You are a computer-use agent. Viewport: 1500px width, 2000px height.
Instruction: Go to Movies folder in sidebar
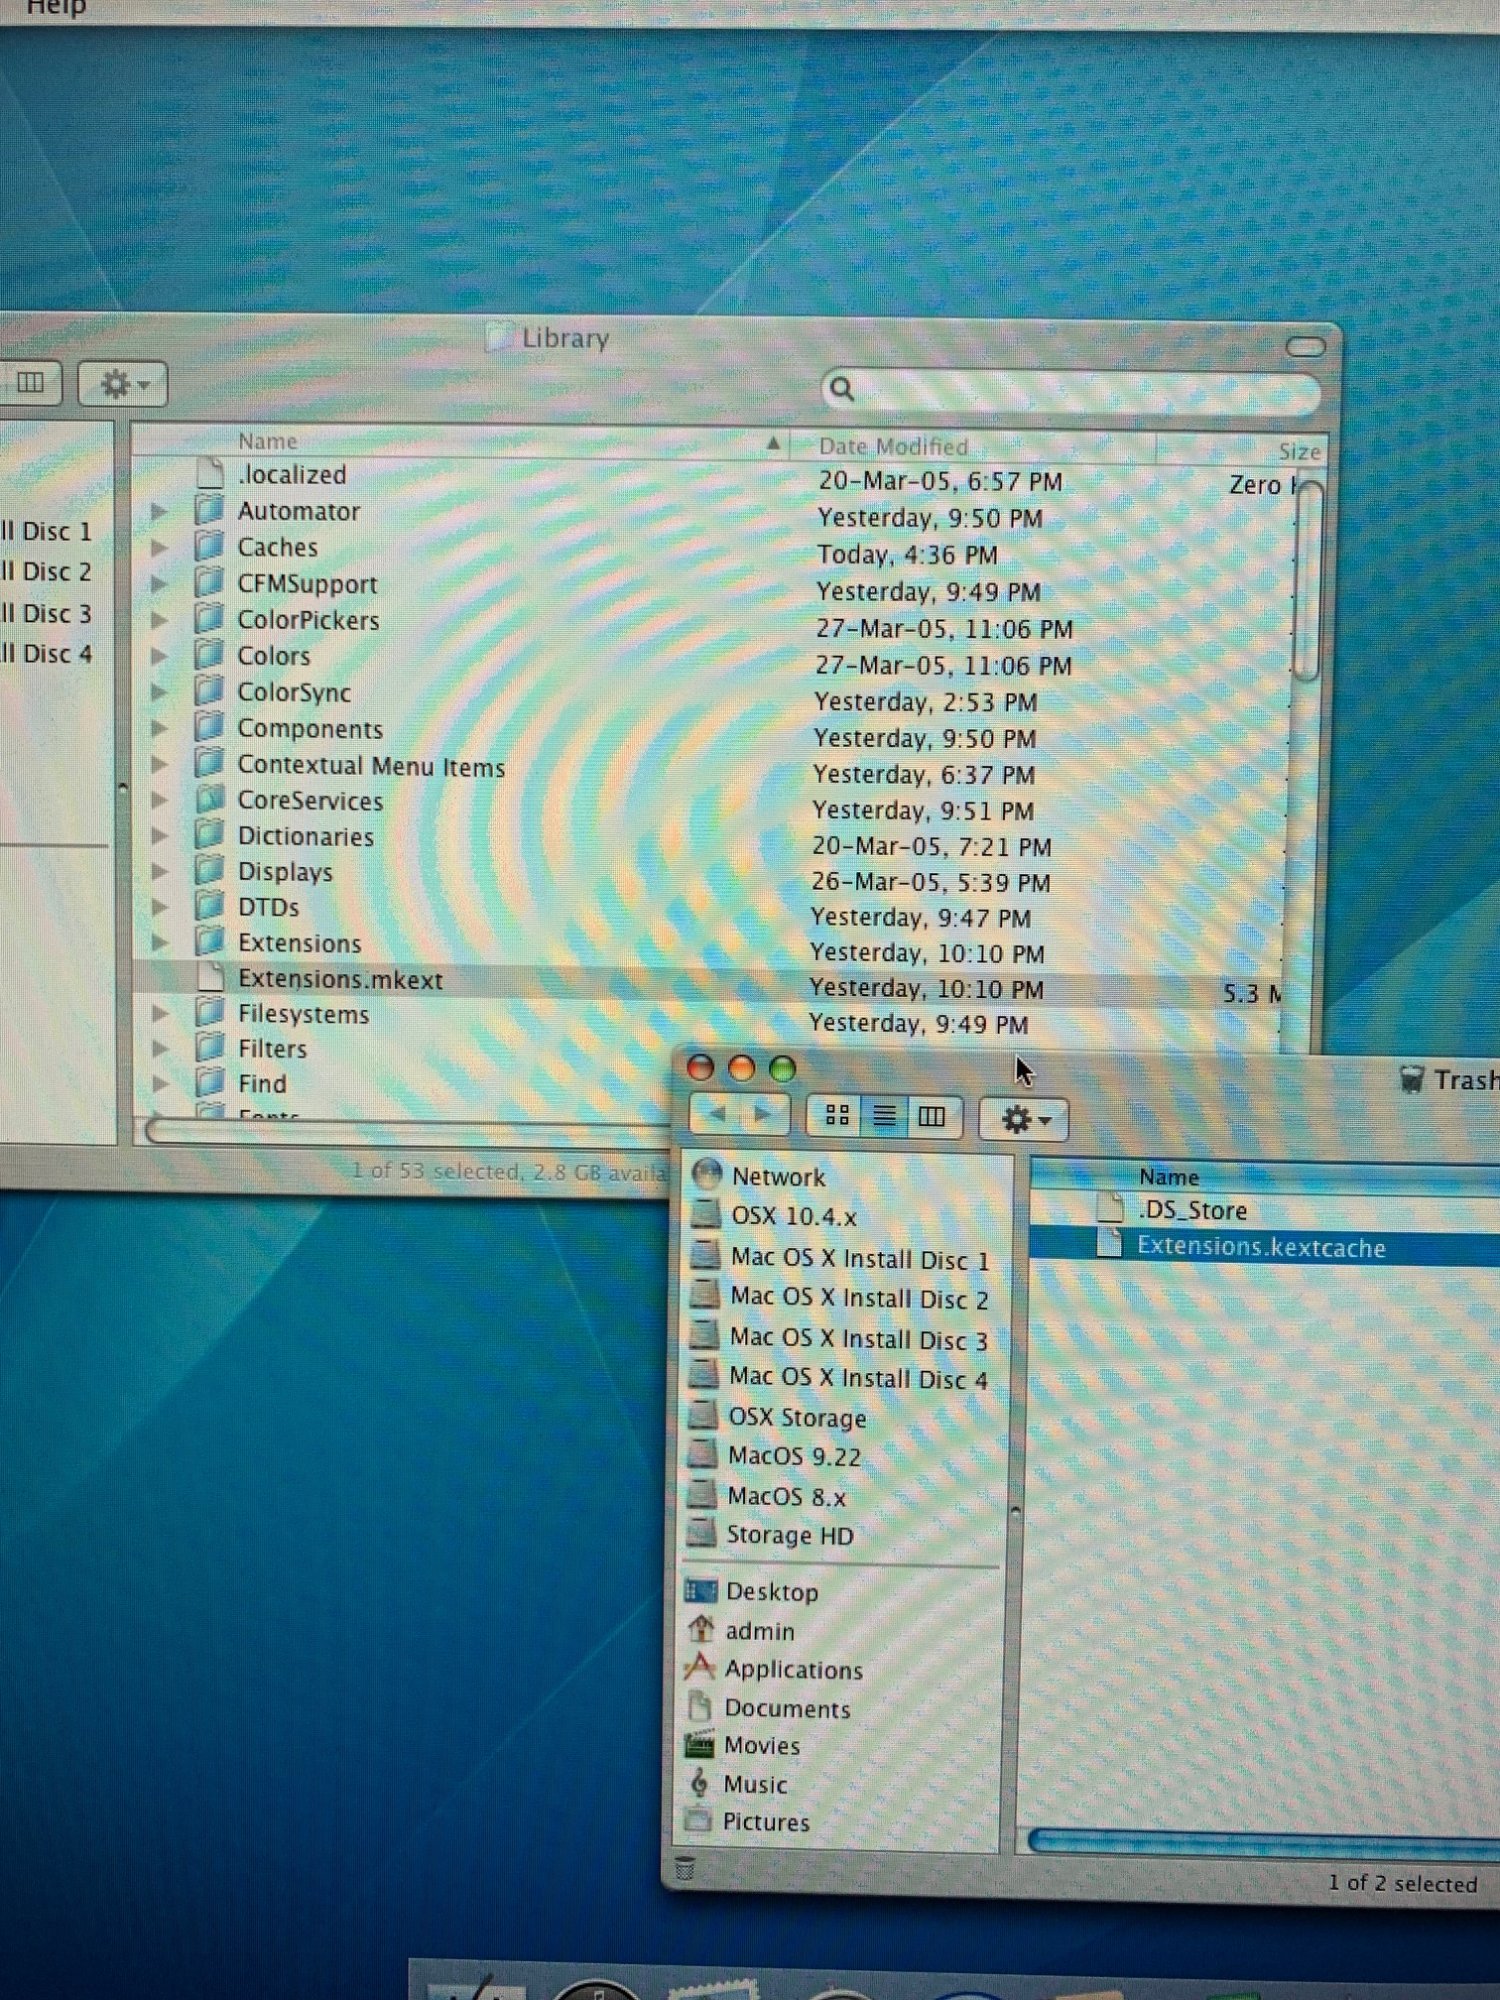pyautogui.click(x=743, y=1746)
